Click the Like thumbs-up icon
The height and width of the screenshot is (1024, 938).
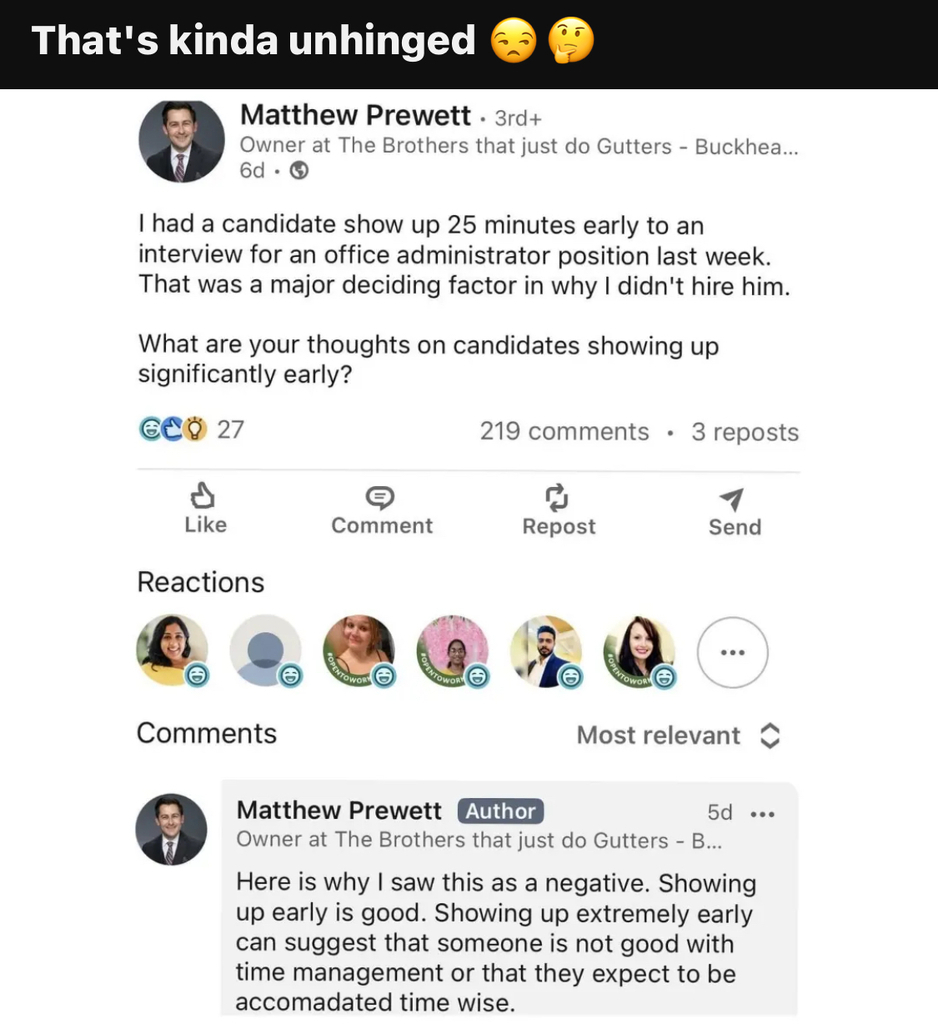tap(204, 496)
